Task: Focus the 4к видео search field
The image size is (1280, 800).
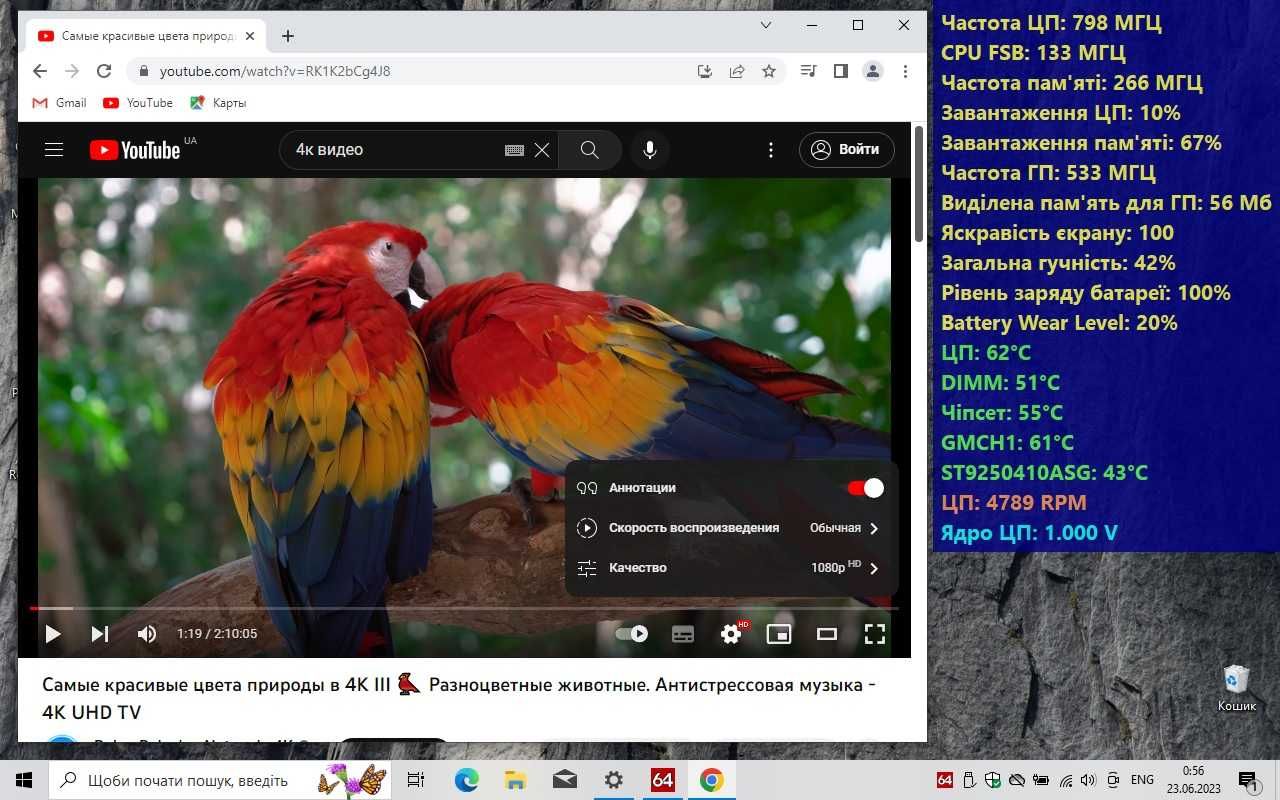Action: pos(395,150)
